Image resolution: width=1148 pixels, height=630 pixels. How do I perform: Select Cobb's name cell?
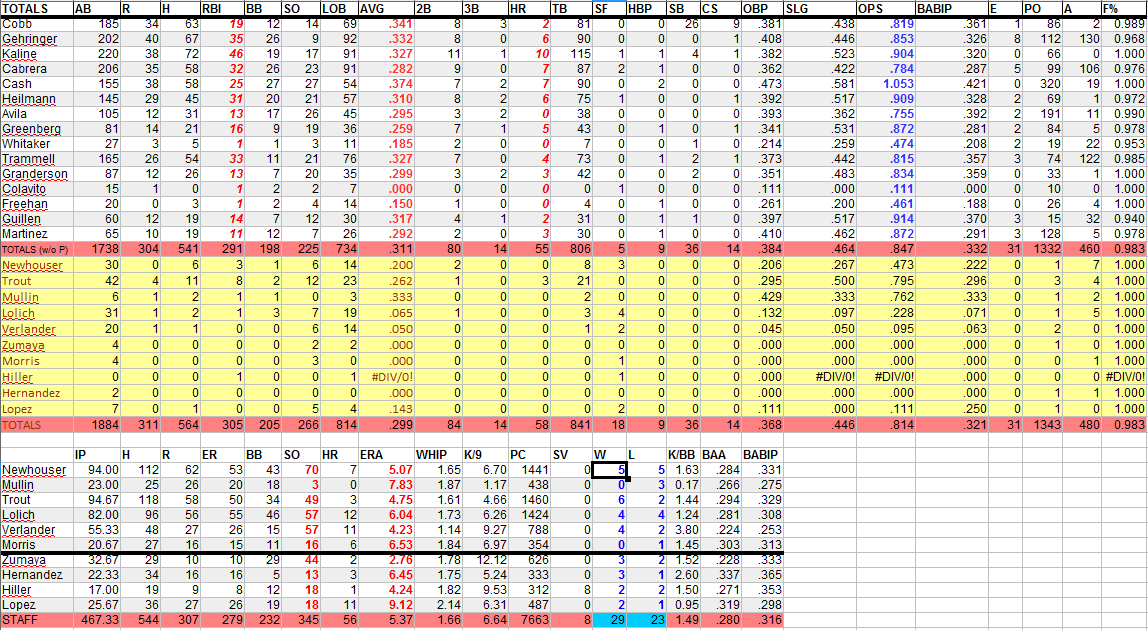point(37,24)
